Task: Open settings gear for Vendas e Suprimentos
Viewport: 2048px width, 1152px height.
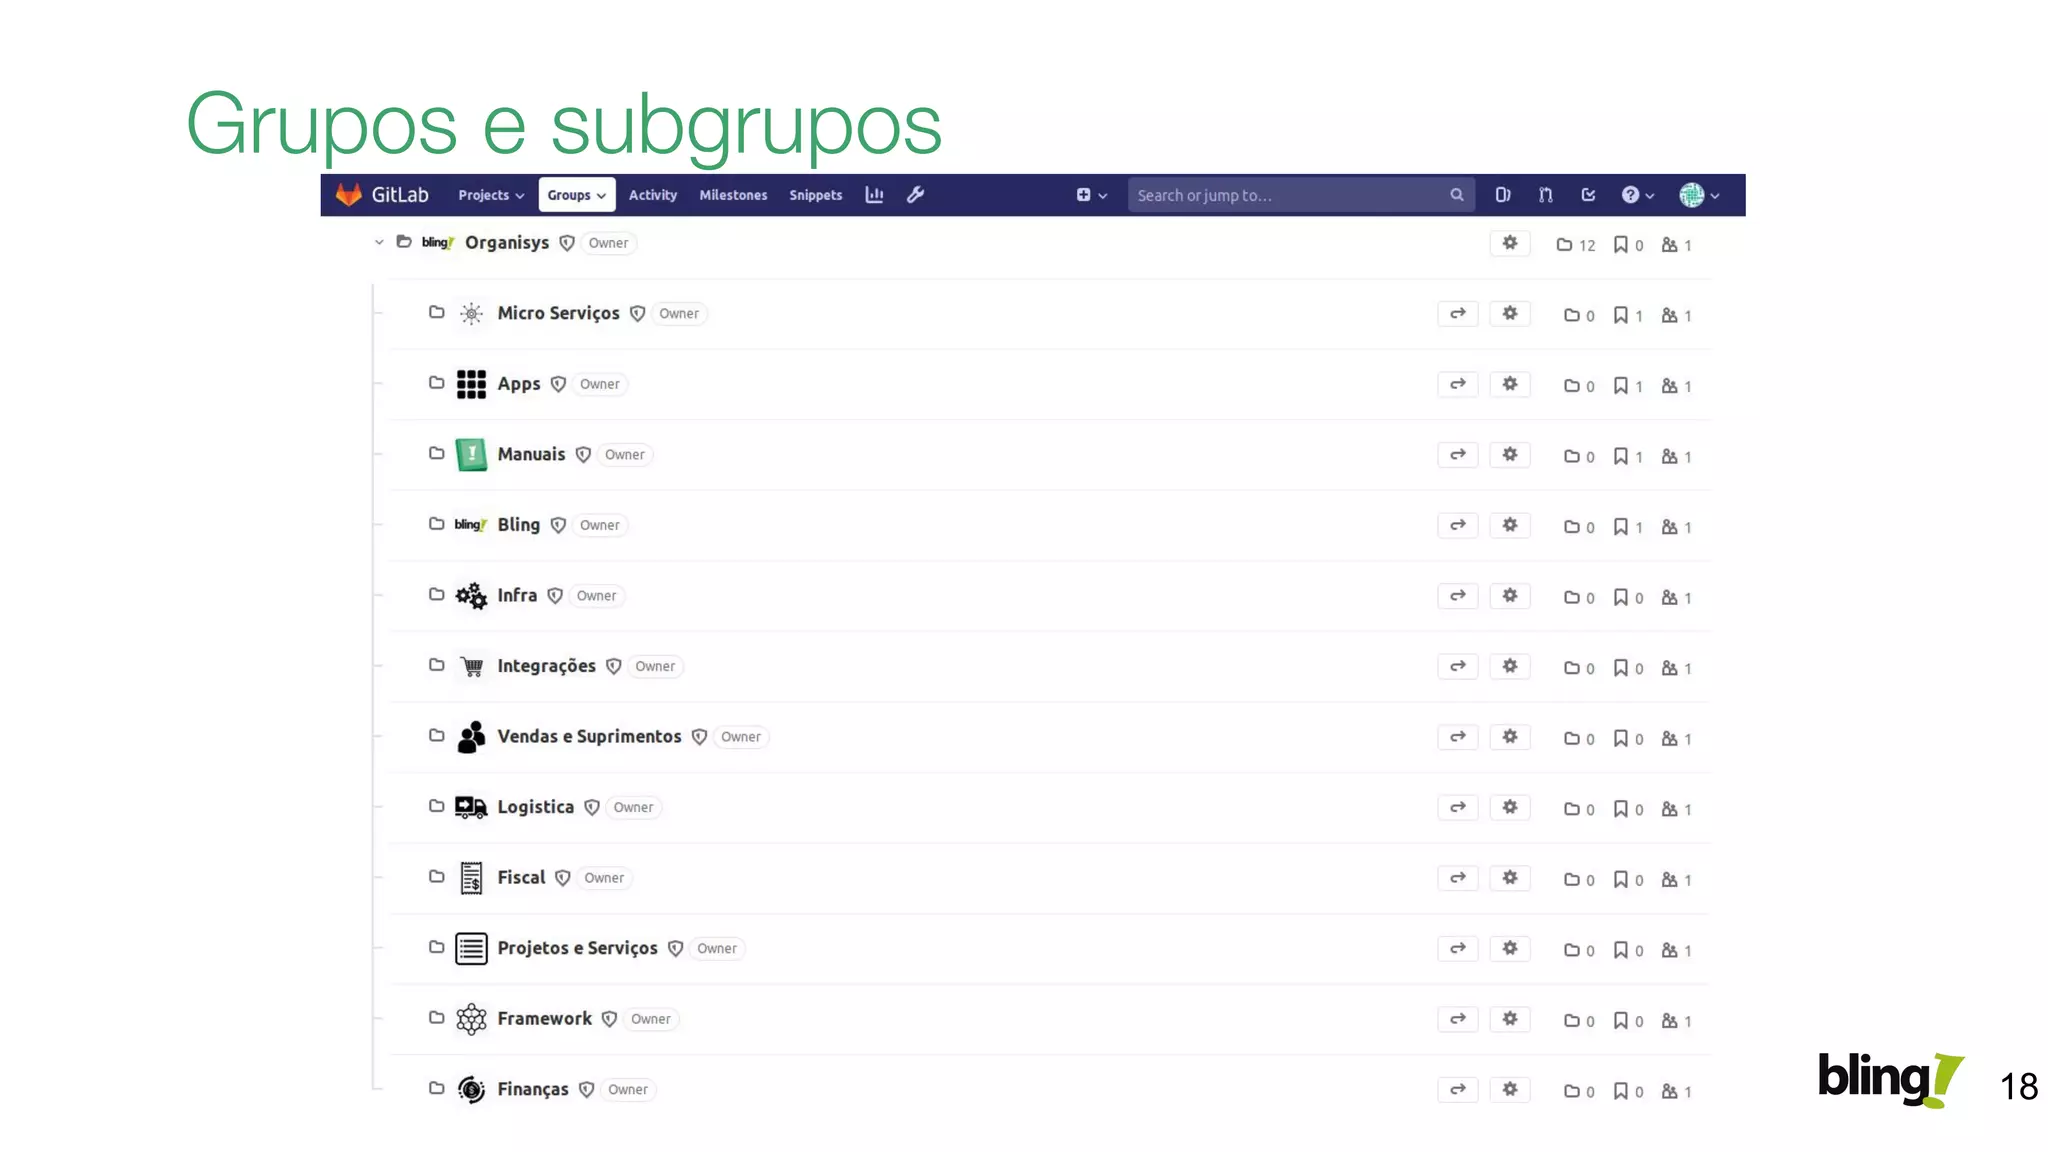Action: (1510, 737)
